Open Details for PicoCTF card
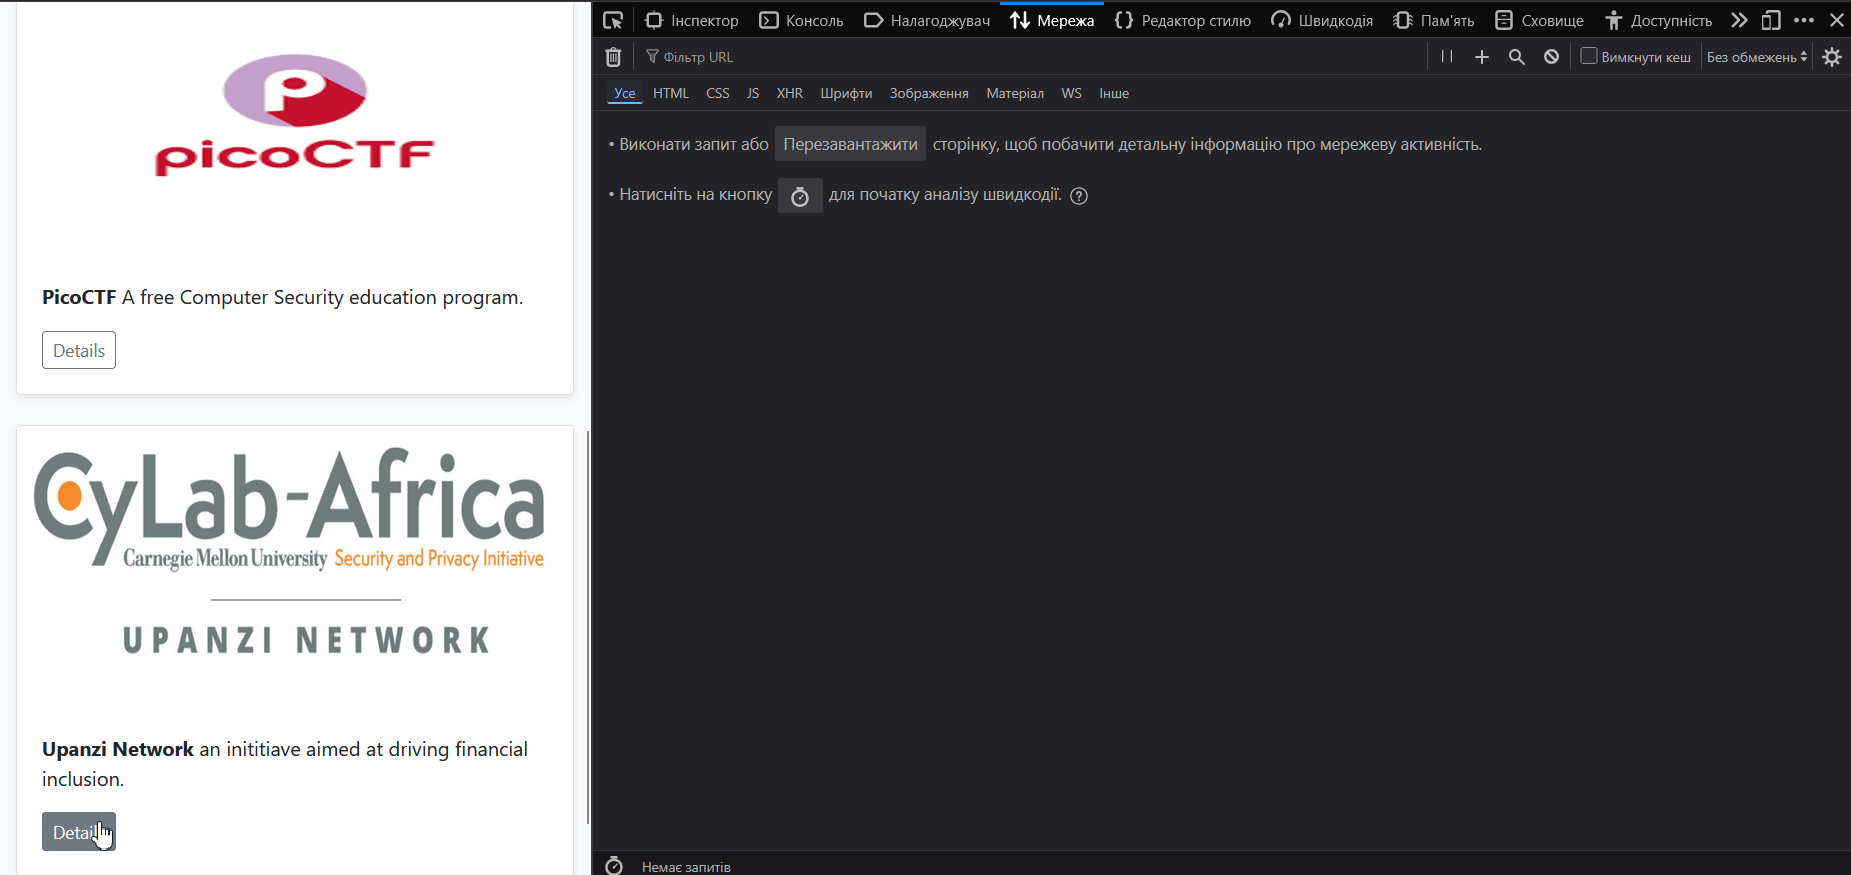Screen dimensions: 1851x875 point(79,350)
